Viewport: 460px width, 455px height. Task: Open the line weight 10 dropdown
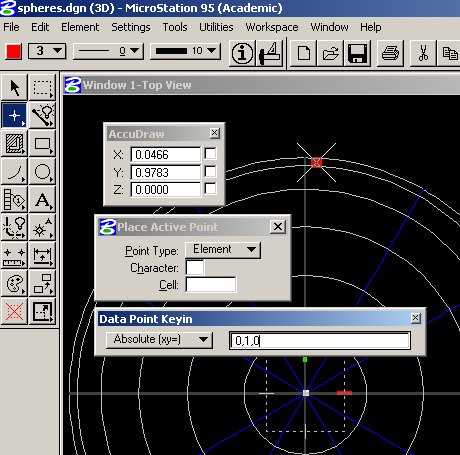pyautogui.click(x=185, y=51)
